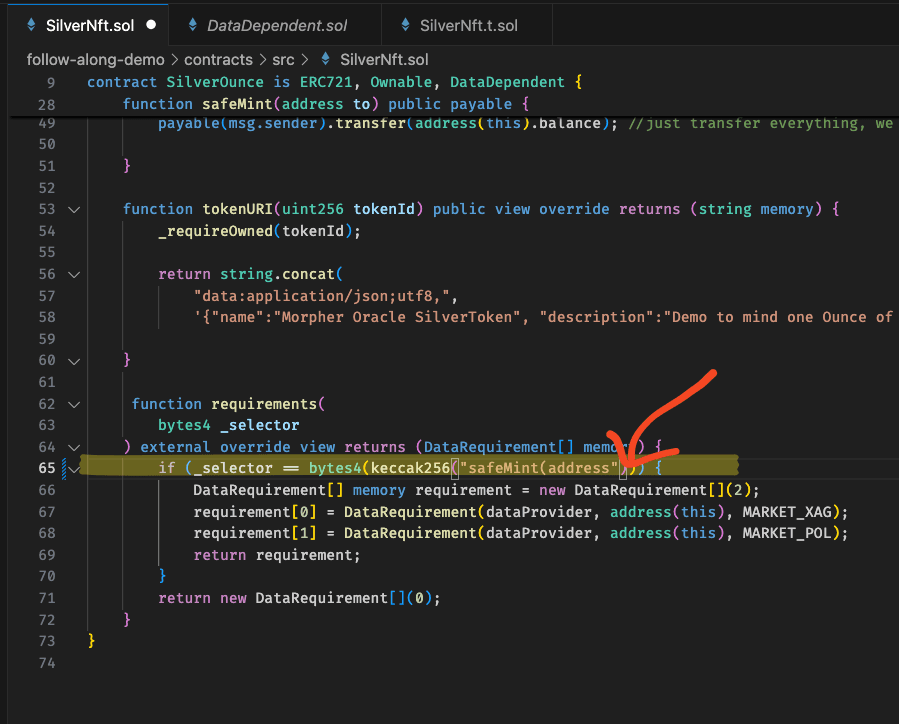Click the fold chevron at line 64
Image resolution: width=899 pixels, height=724 pixels.
point(74,448)
